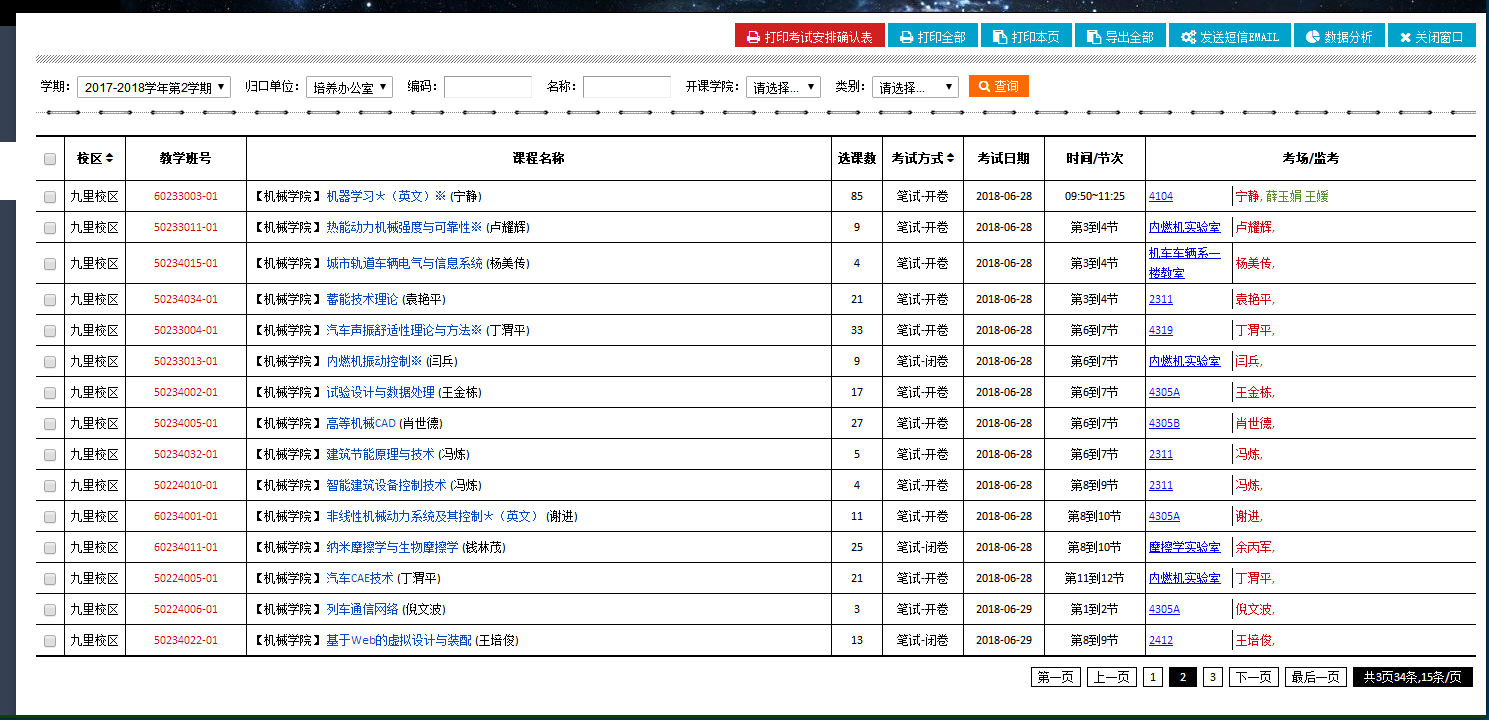Open the 数据分析 data analysis button
This screenshot has width=1489, height=720.
point(1339,36)
